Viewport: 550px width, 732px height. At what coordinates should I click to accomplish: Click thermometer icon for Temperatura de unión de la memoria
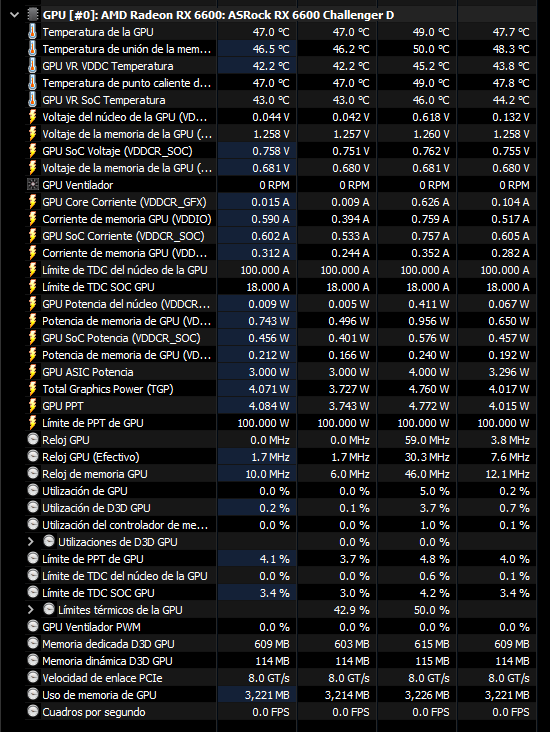32,49
